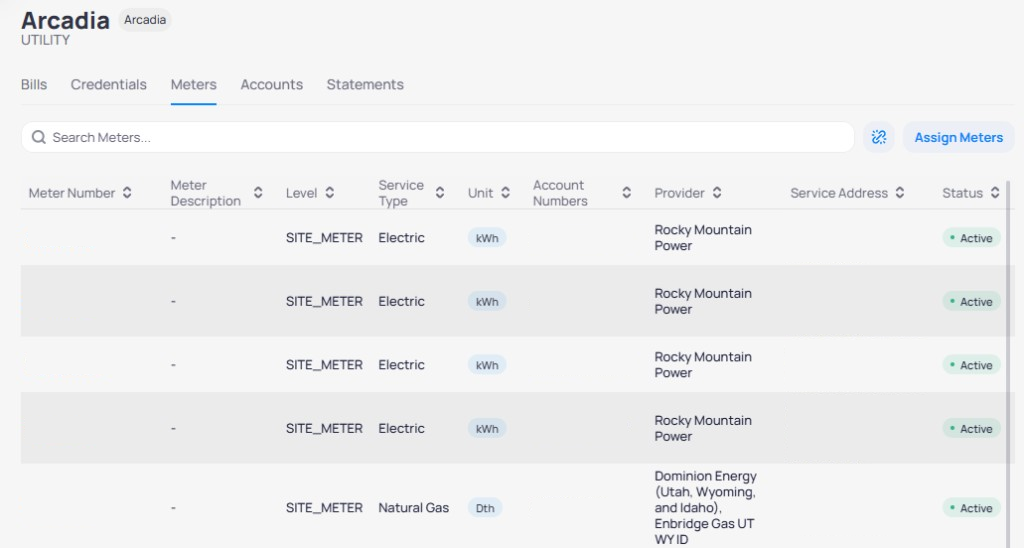The height and width of the screenshot is (548, 1024).
Task: Open the Statements tab
Action: tap(365, 84)
